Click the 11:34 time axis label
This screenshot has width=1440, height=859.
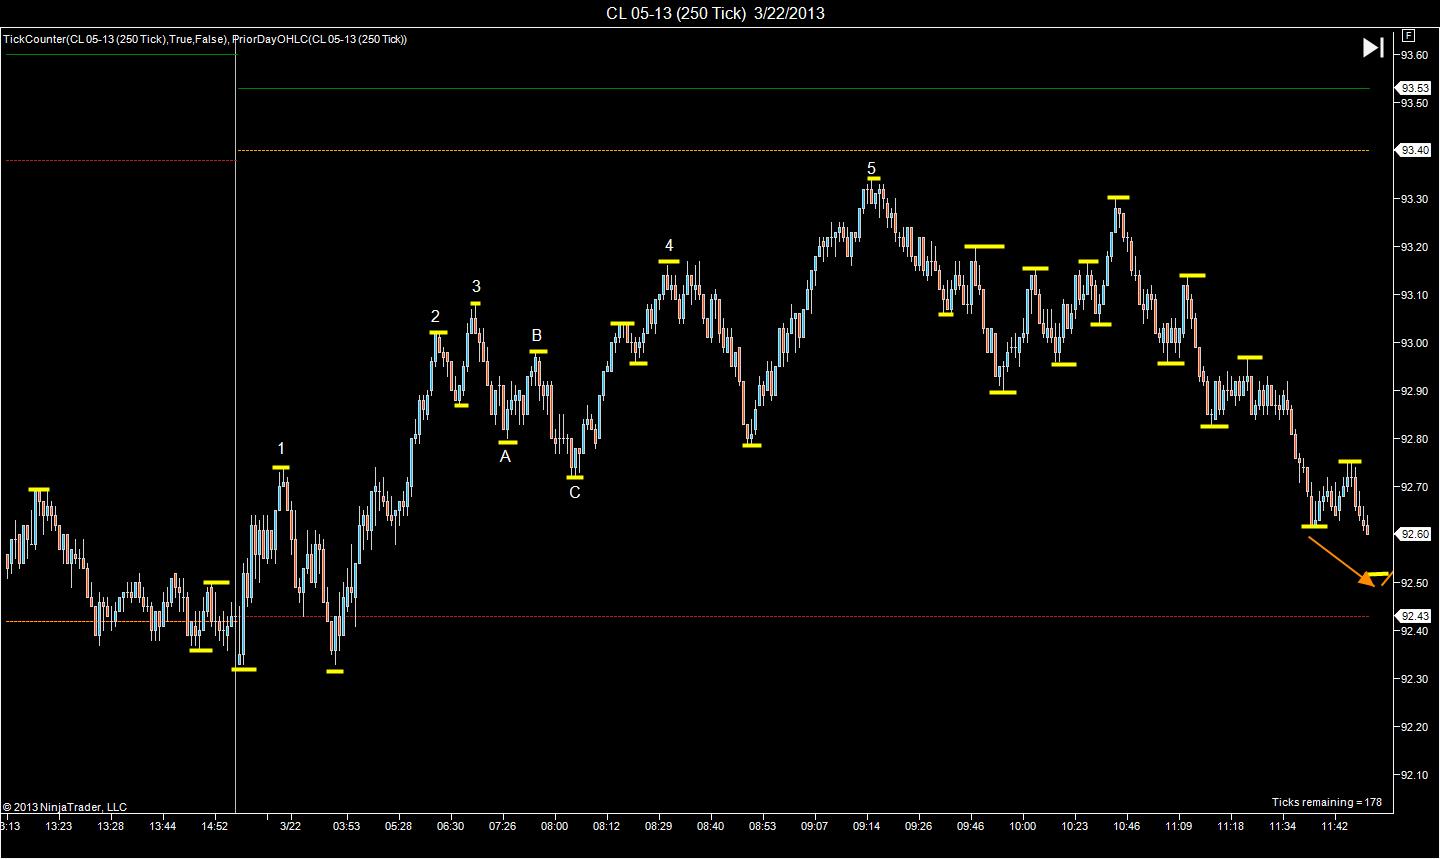coord(1282,826)
